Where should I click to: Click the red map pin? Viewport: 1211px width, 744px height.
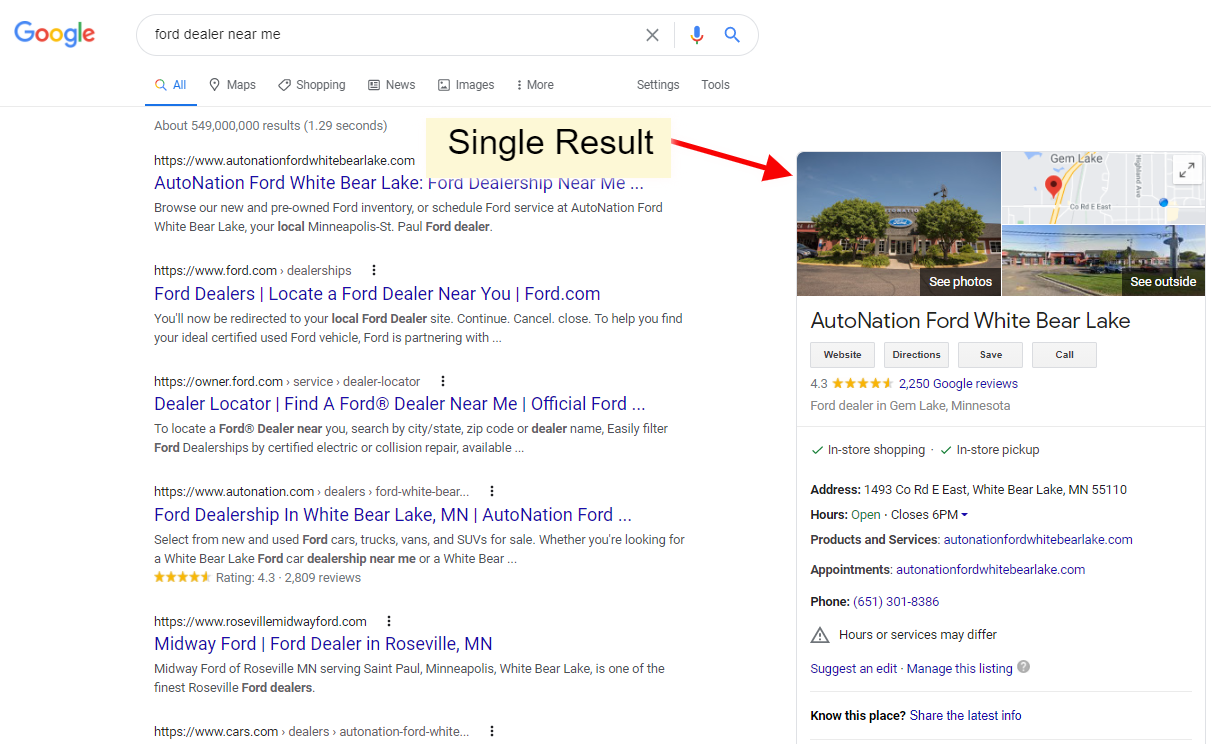(x=1053, y=186)
